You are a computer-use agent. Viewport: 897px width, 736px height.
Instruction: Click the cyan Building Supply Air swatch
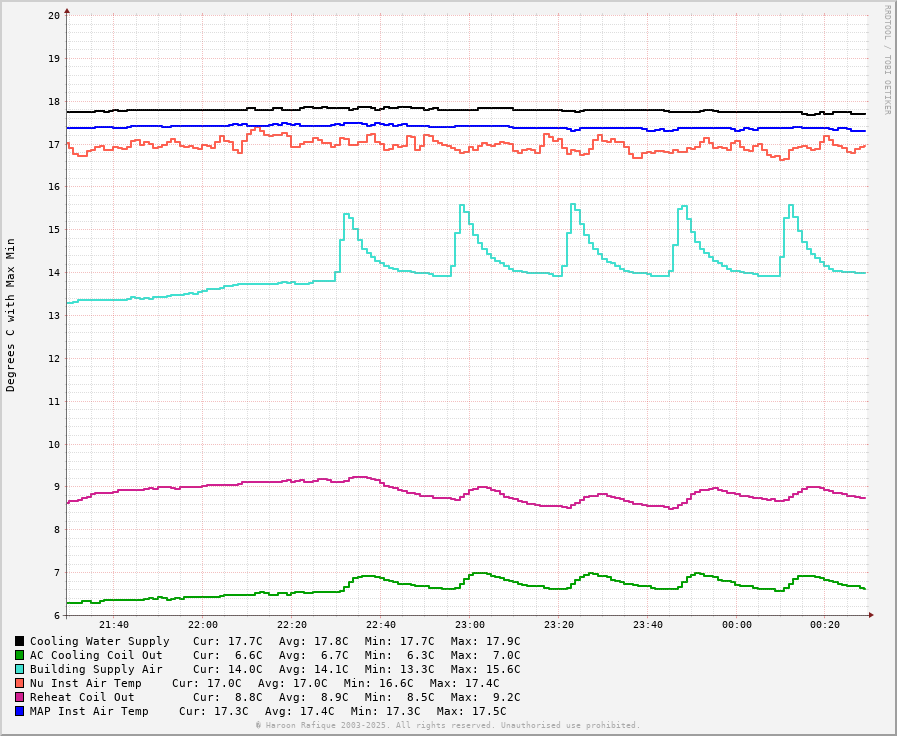(19, 669)
